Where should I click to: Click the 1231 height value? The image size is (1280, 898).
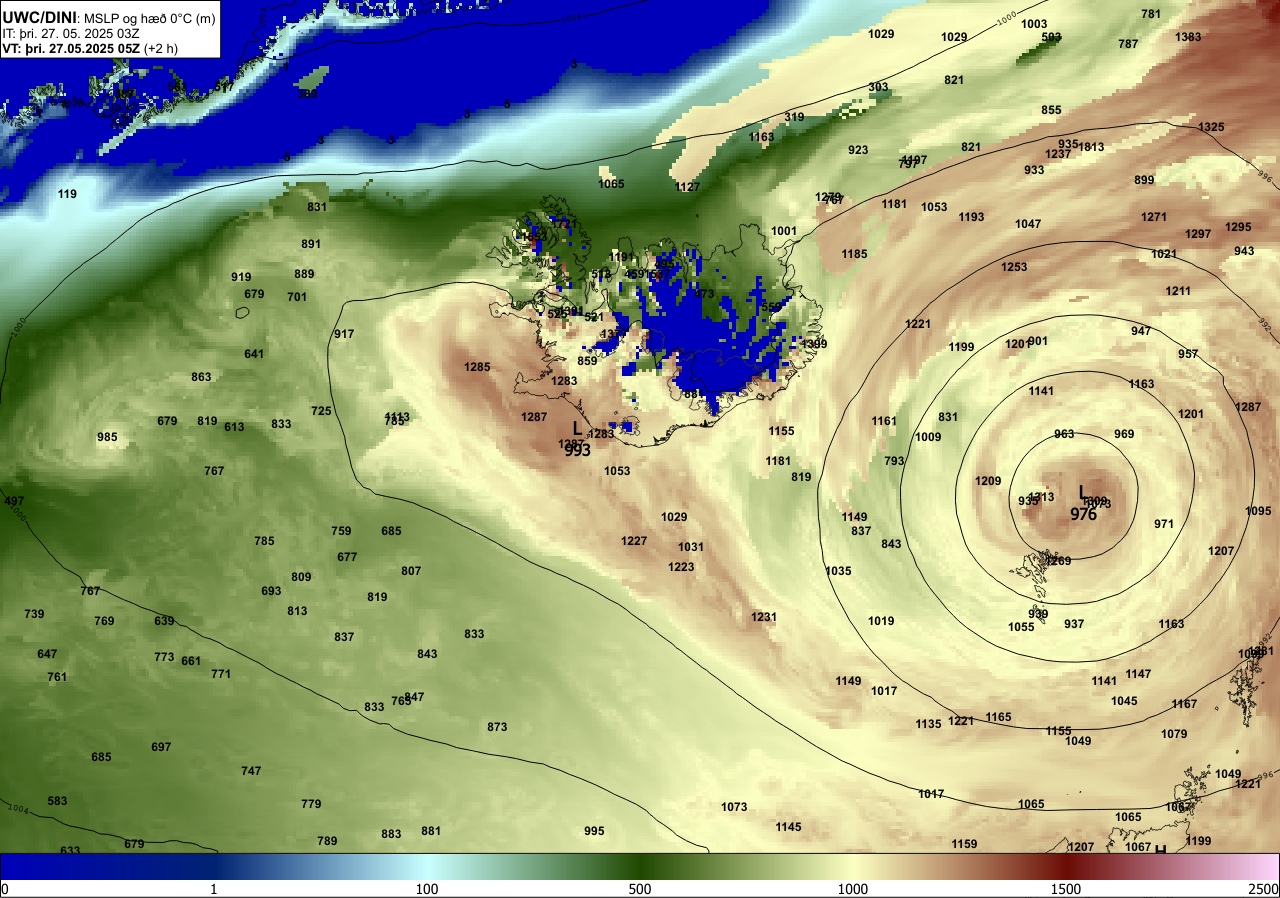(763, 617)
